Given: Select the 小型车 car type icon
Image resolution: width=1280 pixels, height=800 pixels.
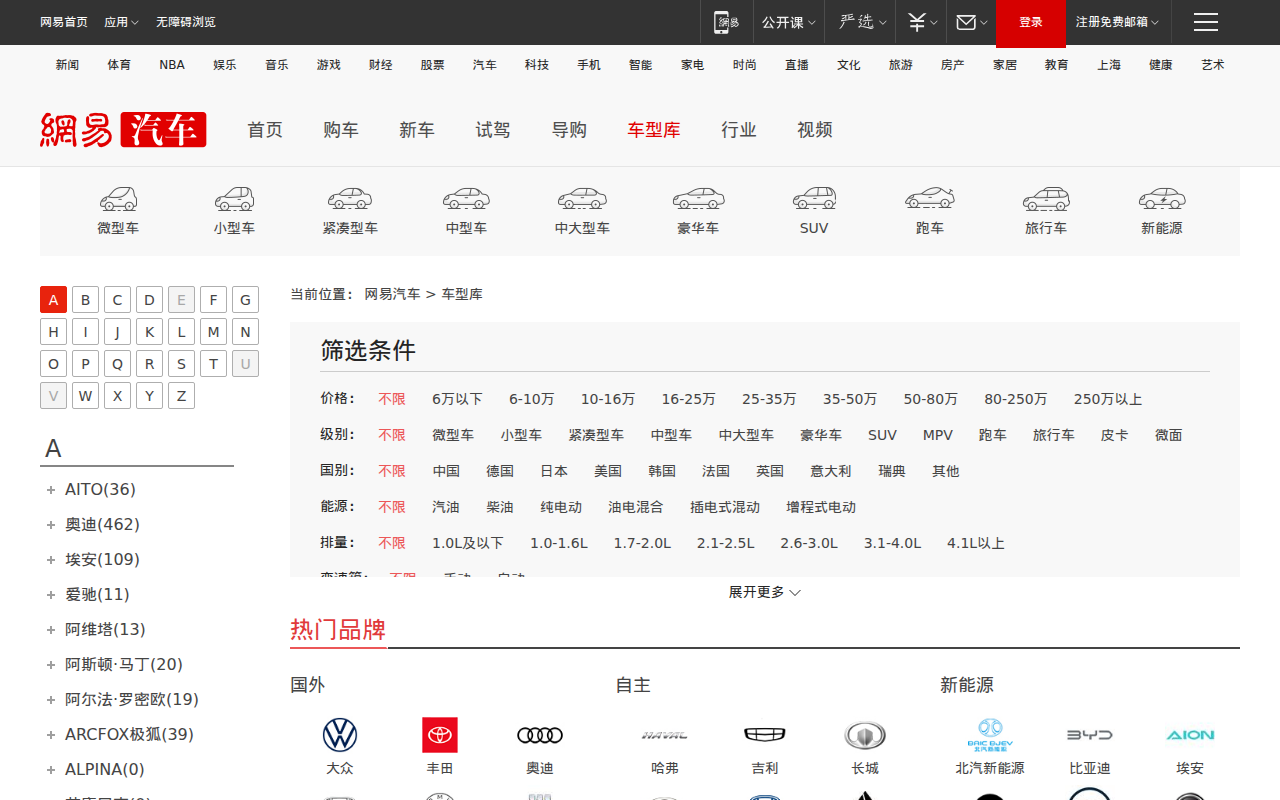Looking at the screenshot, I should click(x=234, y=198).
